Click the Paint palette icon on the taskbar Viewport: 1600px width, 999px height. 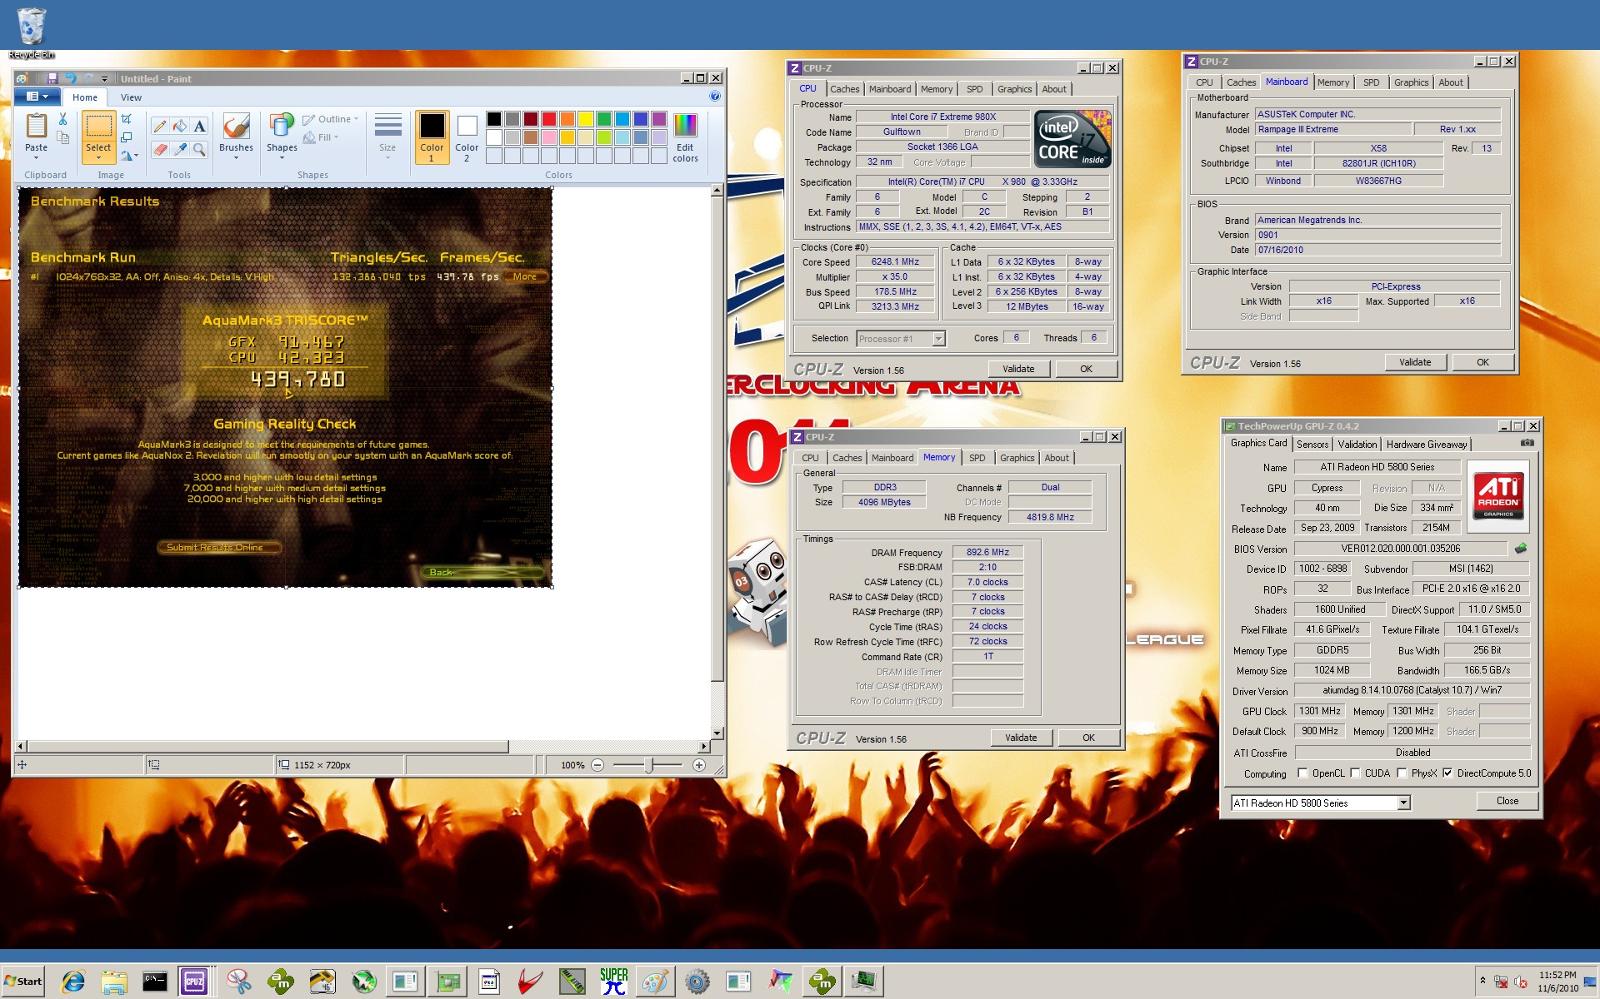pos(655,981)
